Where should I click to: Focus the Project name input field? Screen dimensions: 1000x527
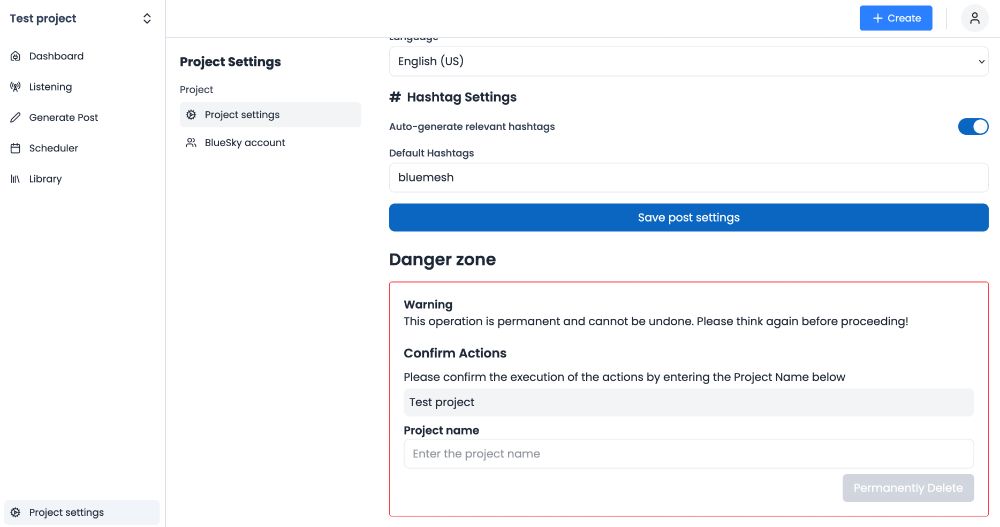point(688,454)
